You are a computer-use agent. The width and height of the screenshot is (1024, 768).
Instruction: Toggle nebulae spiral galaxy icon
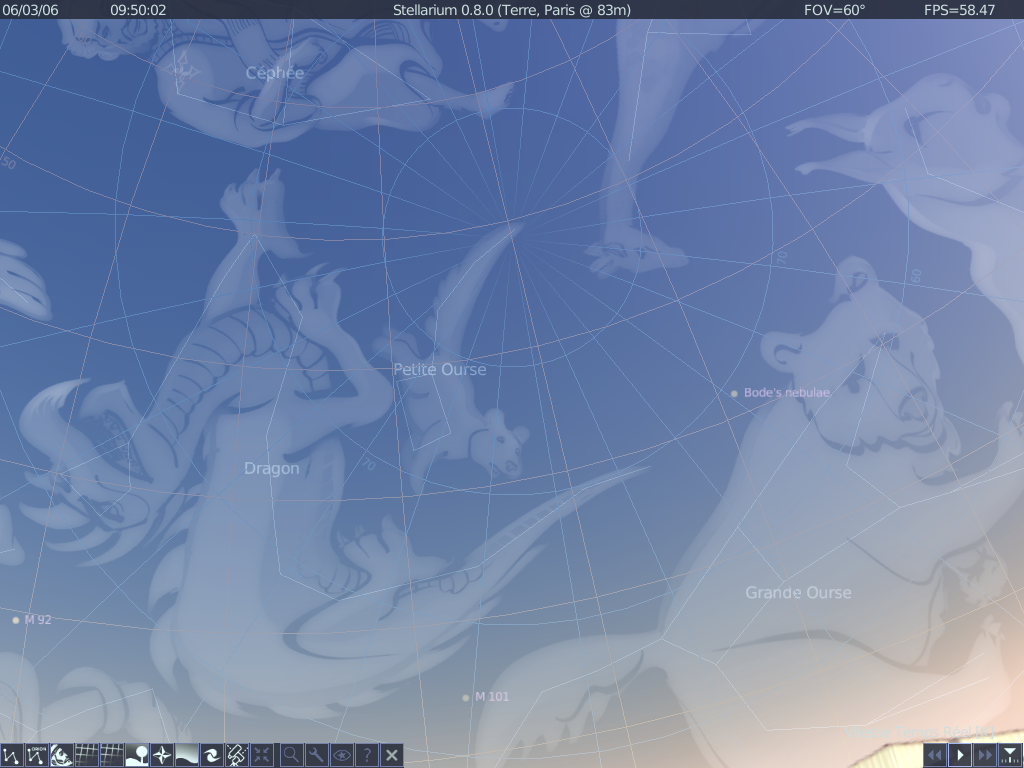click(211, 756)
